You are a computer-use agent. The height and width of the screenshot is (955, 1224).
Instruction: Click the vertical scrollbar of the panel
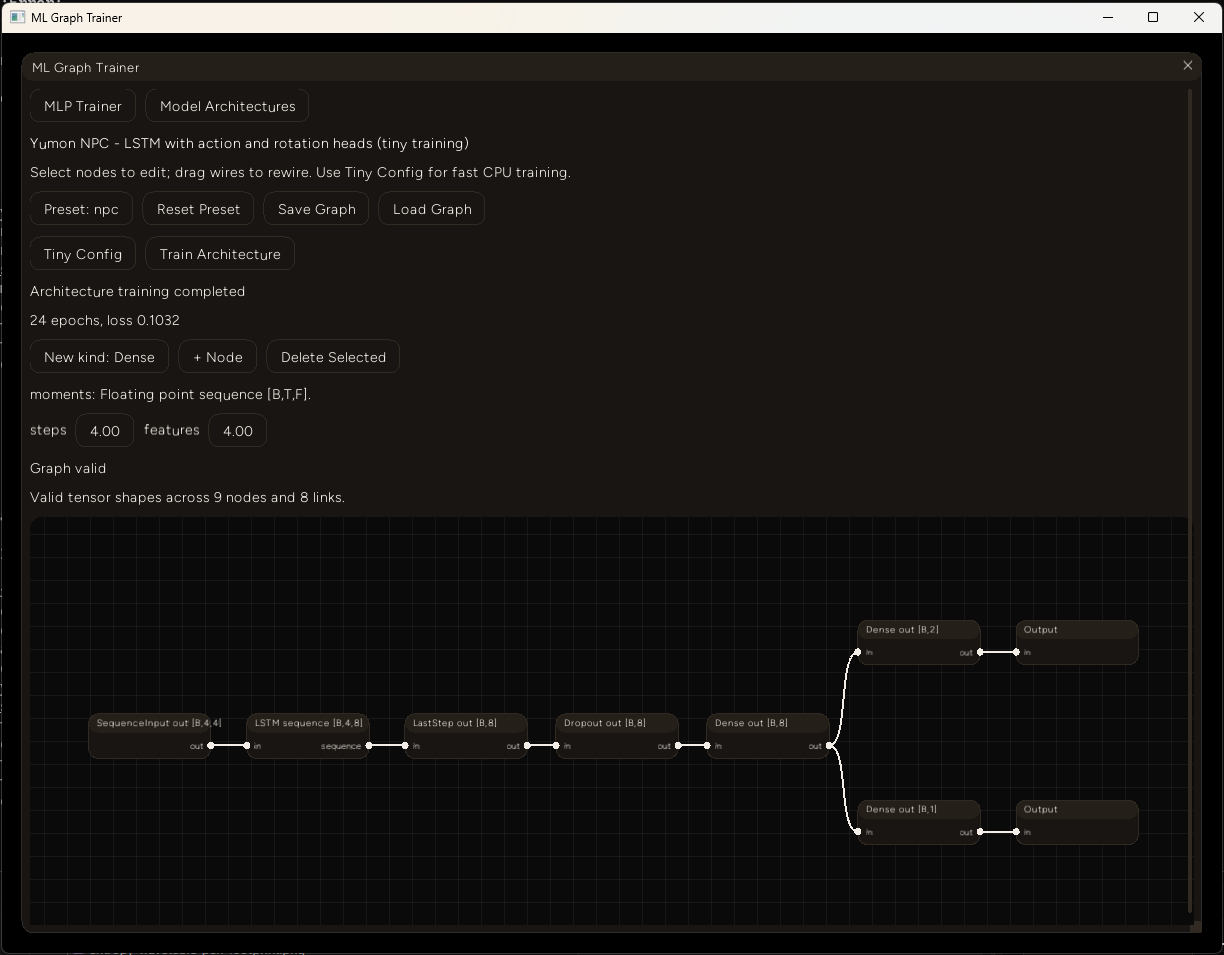(1190, 500)
